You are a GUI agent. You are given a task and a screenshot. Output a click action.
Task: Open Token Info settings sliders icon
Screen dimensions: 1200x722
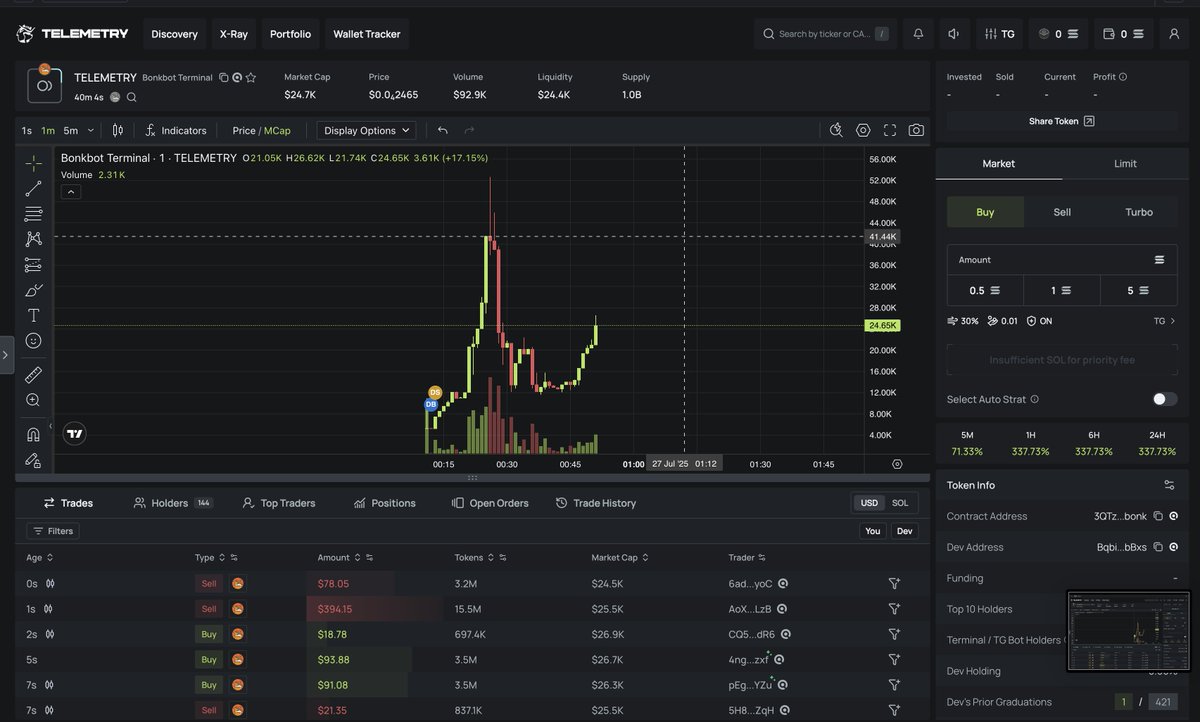click(x=1169, y=485)
